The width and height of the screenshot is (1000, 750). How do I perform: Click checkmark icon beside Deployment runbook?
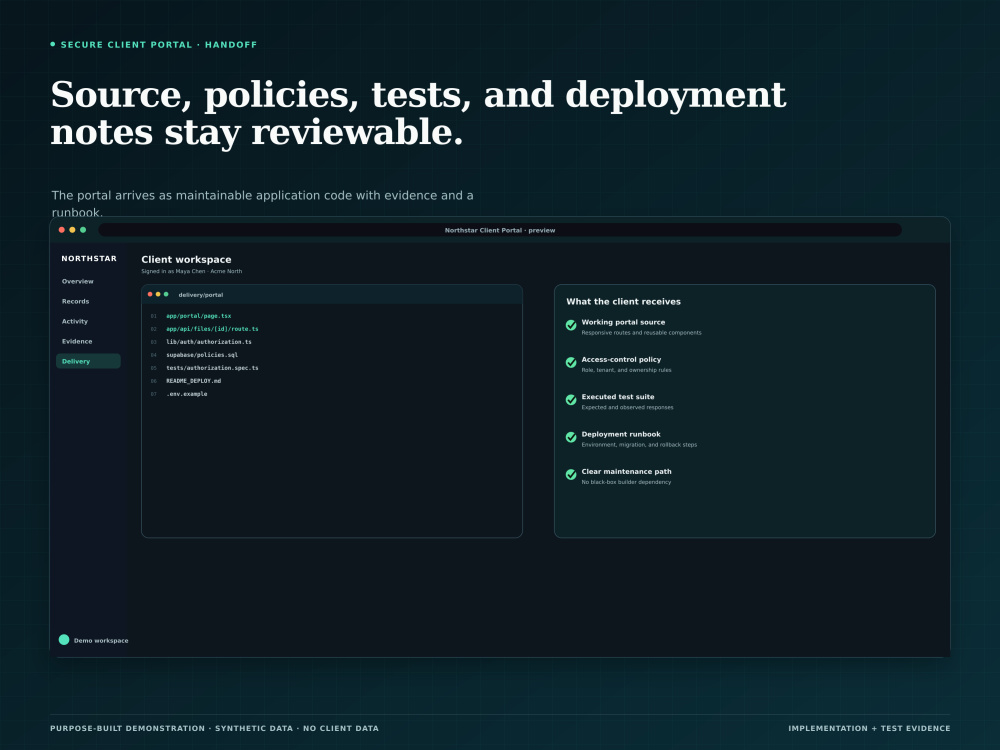(x=571, y=438)
